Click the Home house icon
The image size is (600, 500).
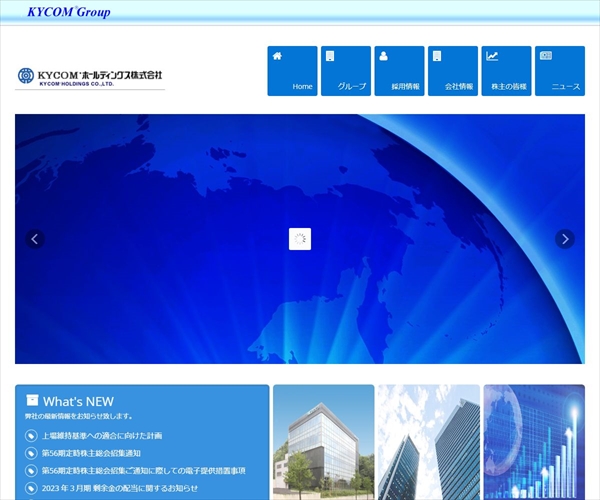[277, 56]
